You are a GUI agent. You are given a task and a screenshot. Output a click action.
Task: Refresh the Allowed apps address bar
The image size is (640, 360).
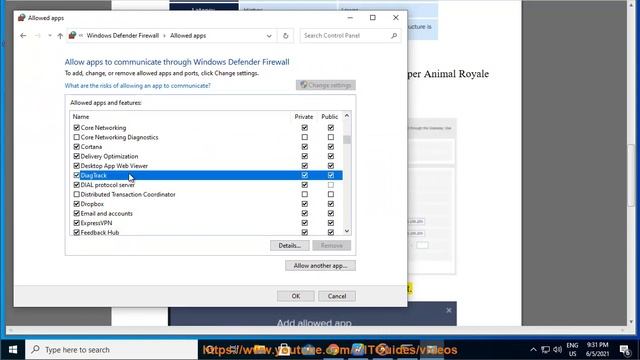[x=285, y=36]
